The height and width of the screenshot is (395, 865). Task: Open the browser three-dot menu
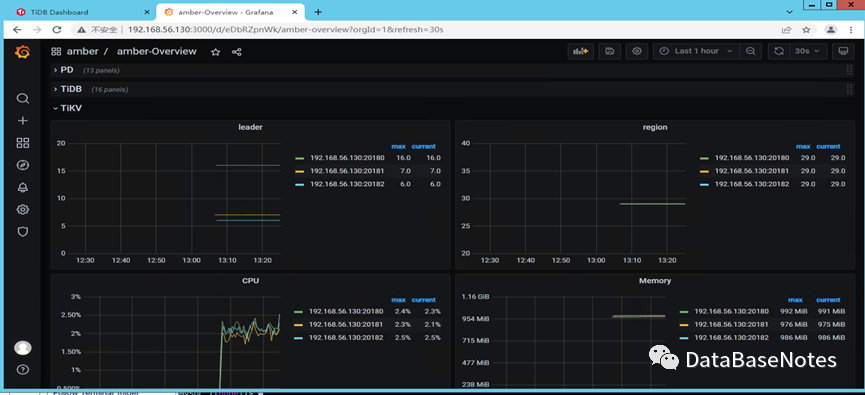[850, 30]
